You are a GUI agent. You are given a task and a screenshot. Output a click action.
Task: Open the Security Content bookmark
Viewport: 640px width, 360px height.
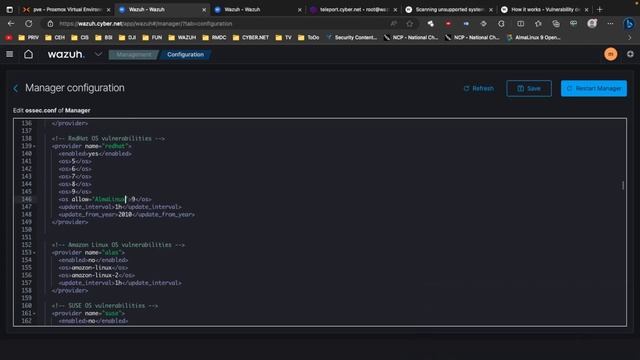point(352,38)
